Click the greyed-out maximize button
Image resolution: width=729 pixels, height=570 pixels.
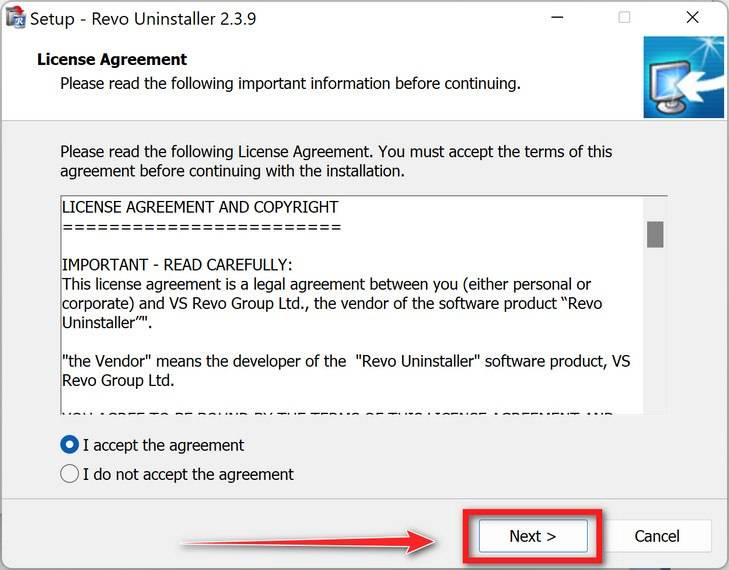click(x=624, y=18)
